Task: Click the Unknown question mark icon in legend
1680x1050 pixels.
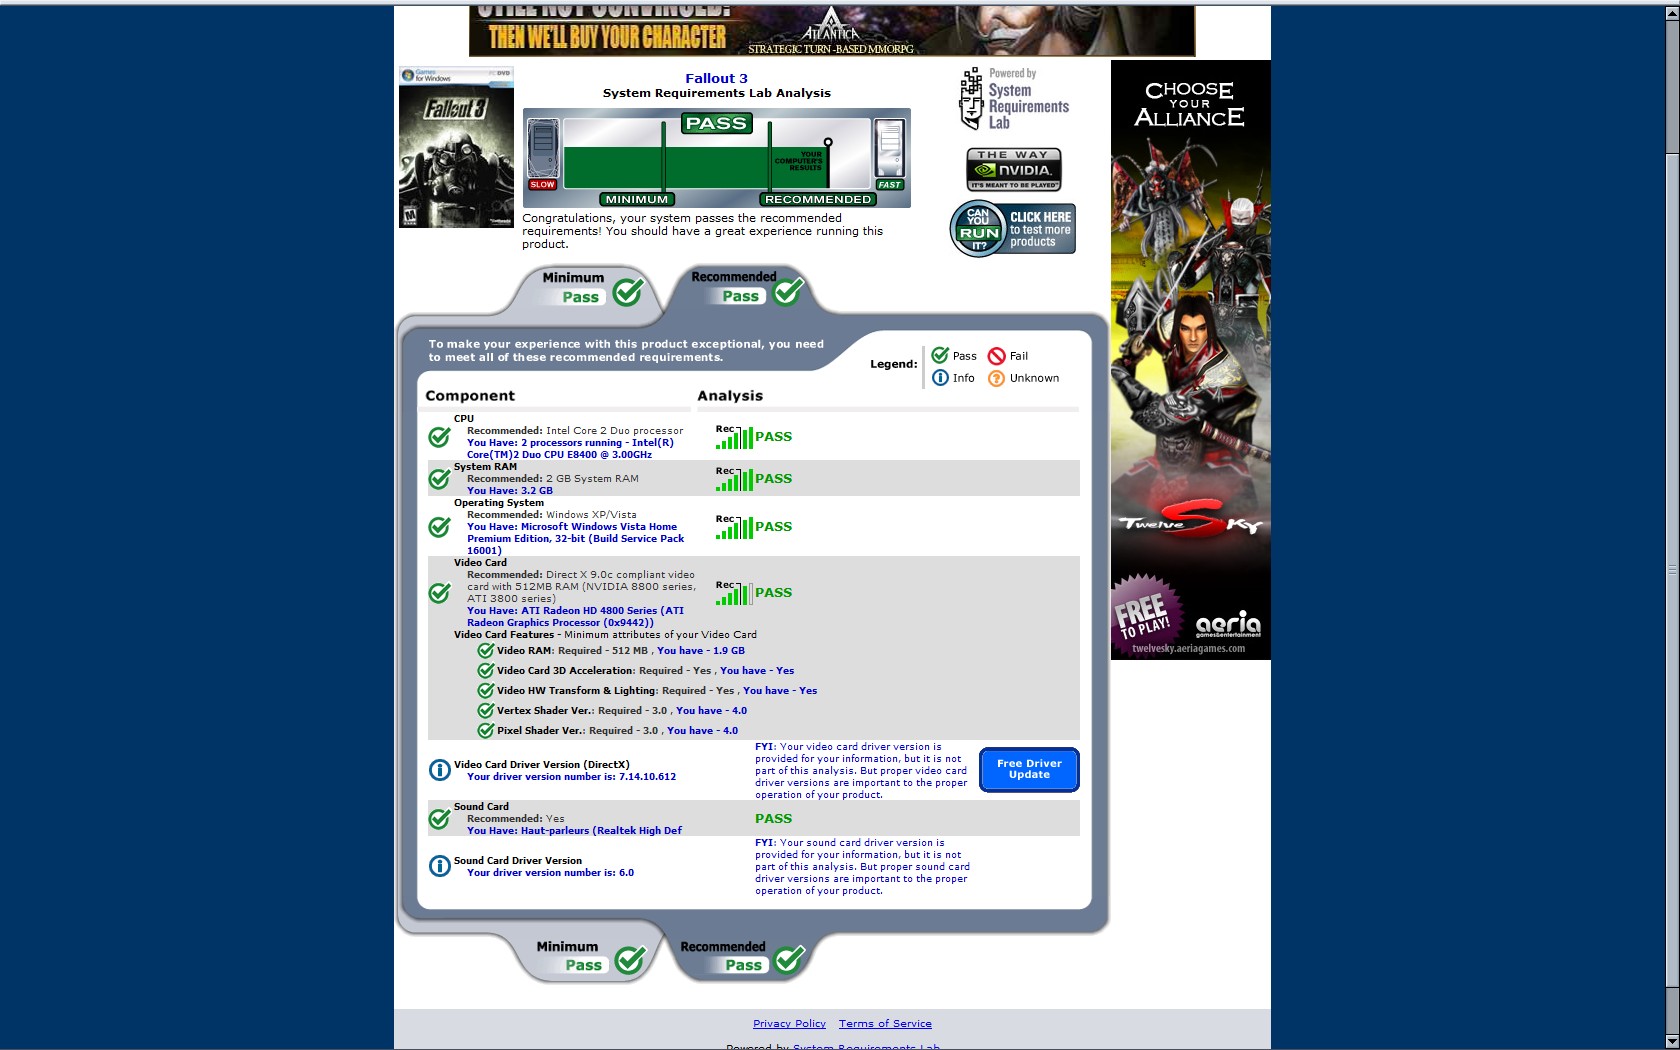Action: pos(996,378)
